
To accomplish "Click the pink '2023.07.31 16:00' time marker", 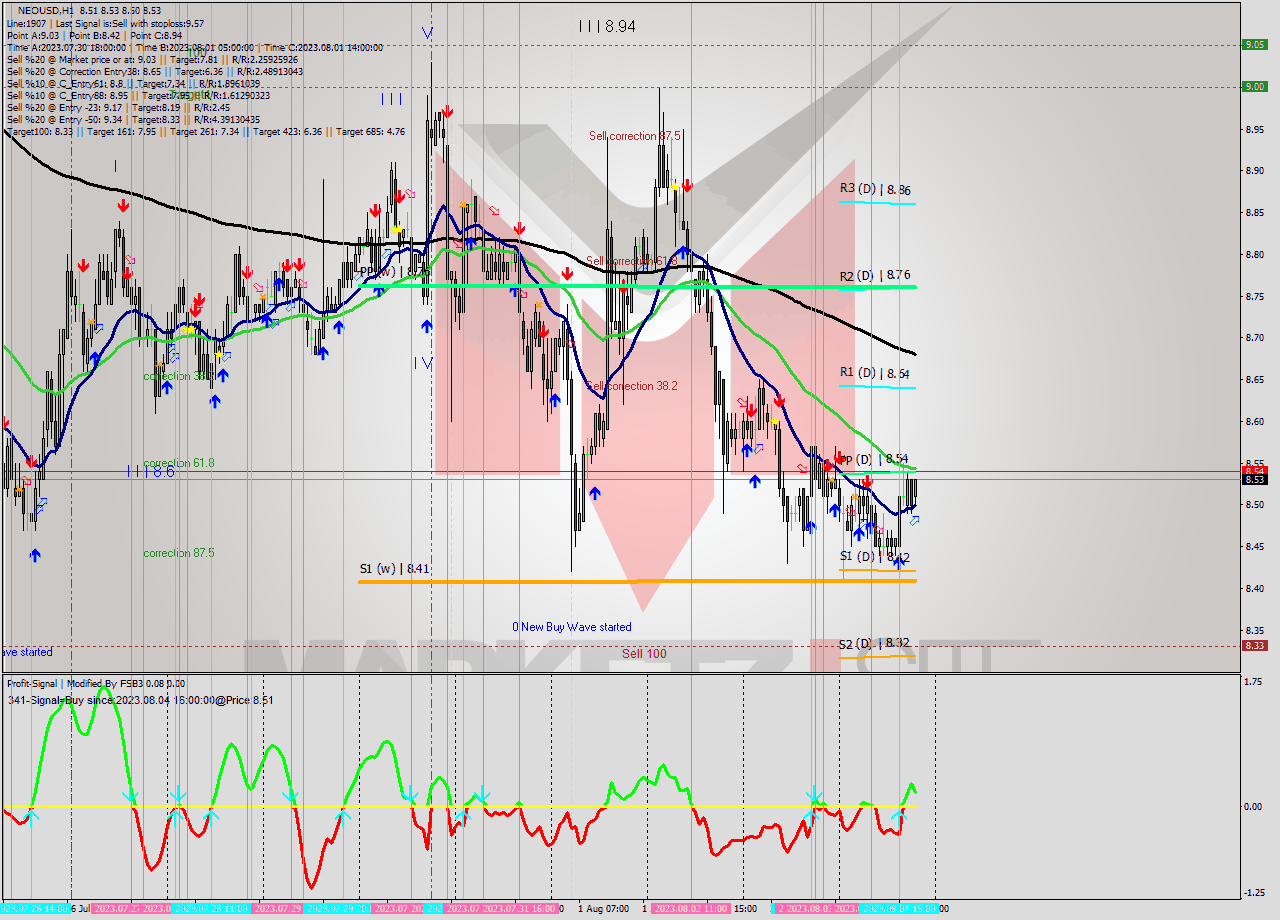I will [x=519, y=909].
